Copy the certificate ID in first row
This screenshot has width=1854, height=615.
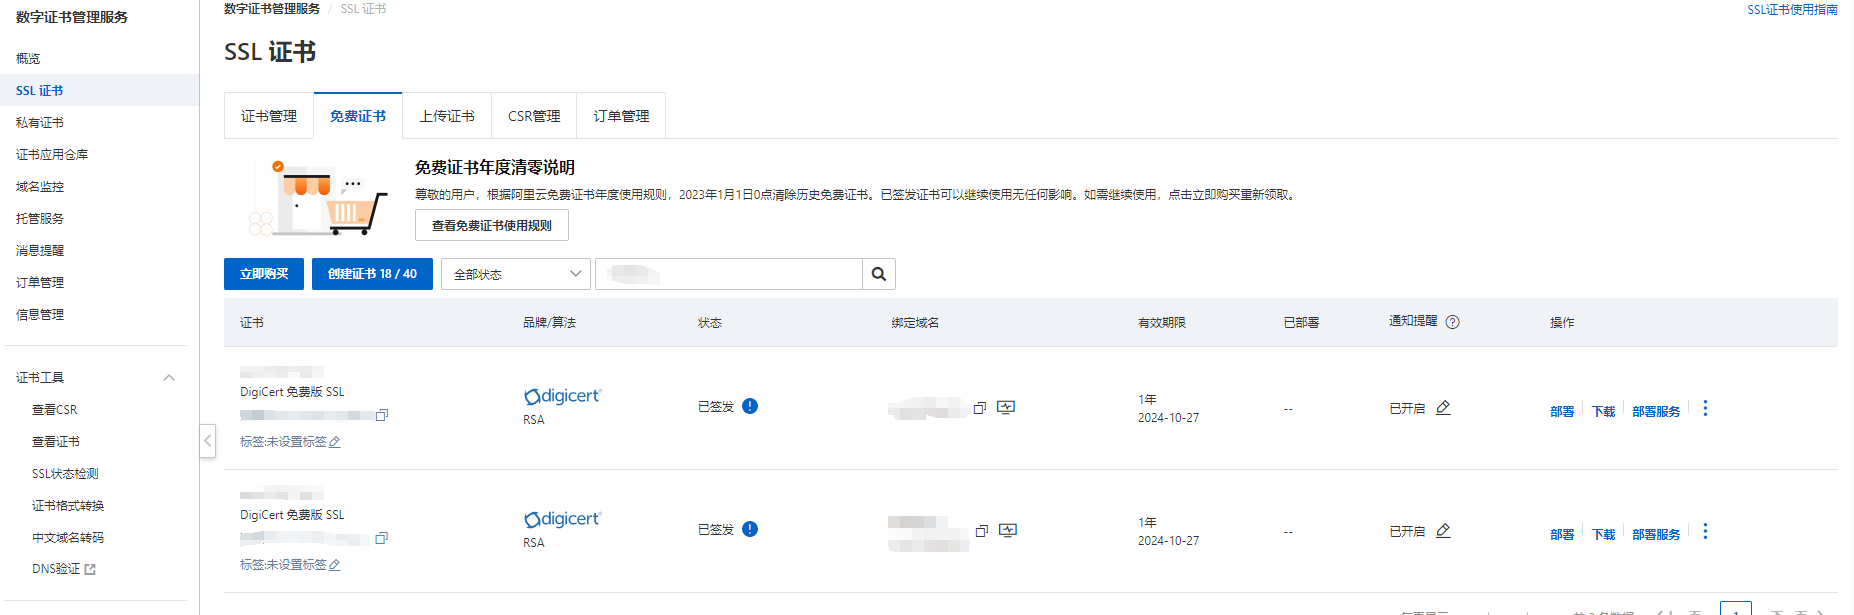(x=382, y=415)
